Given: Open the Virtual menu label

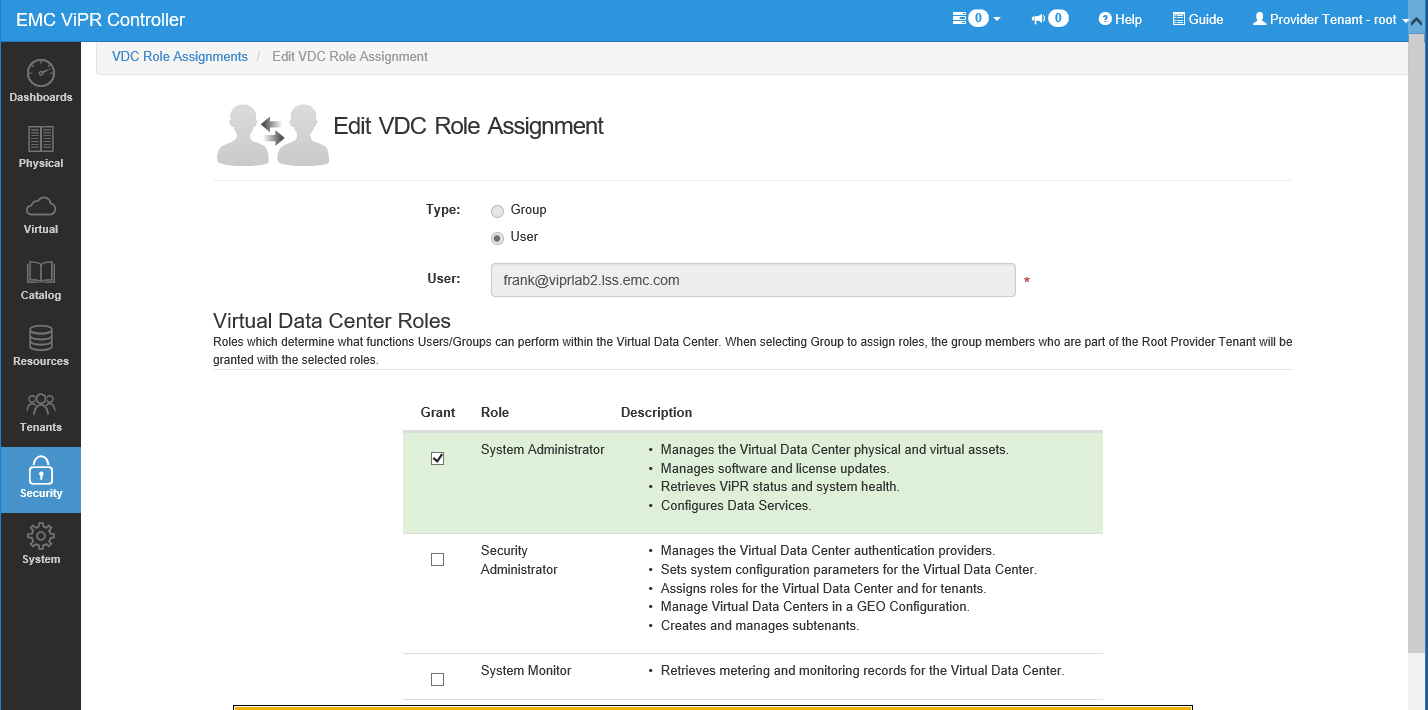Looking at the screenshot, I should 41,229.
